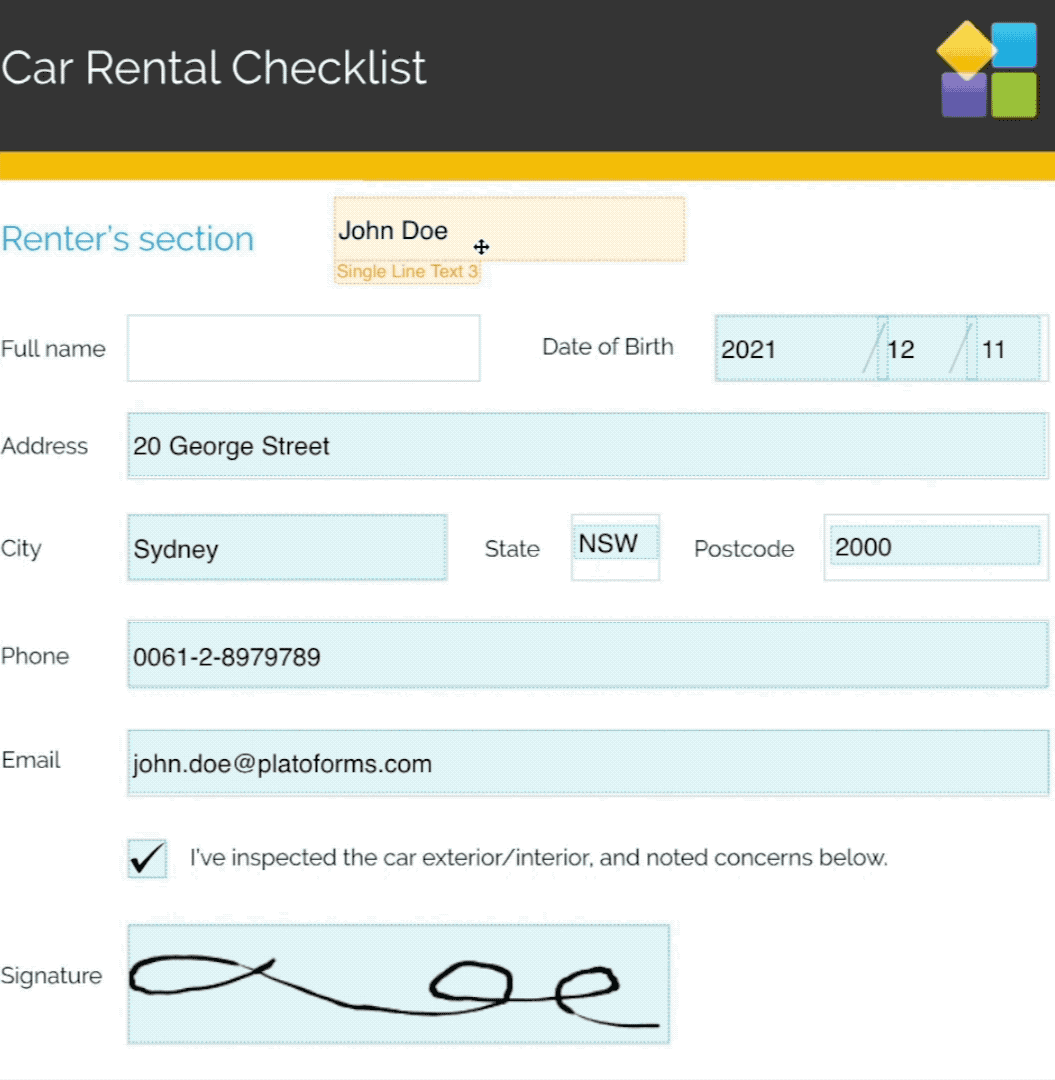1055x1080 pixels.
Task: Click the "Renter's section" heading
Action: pos(128,239)
